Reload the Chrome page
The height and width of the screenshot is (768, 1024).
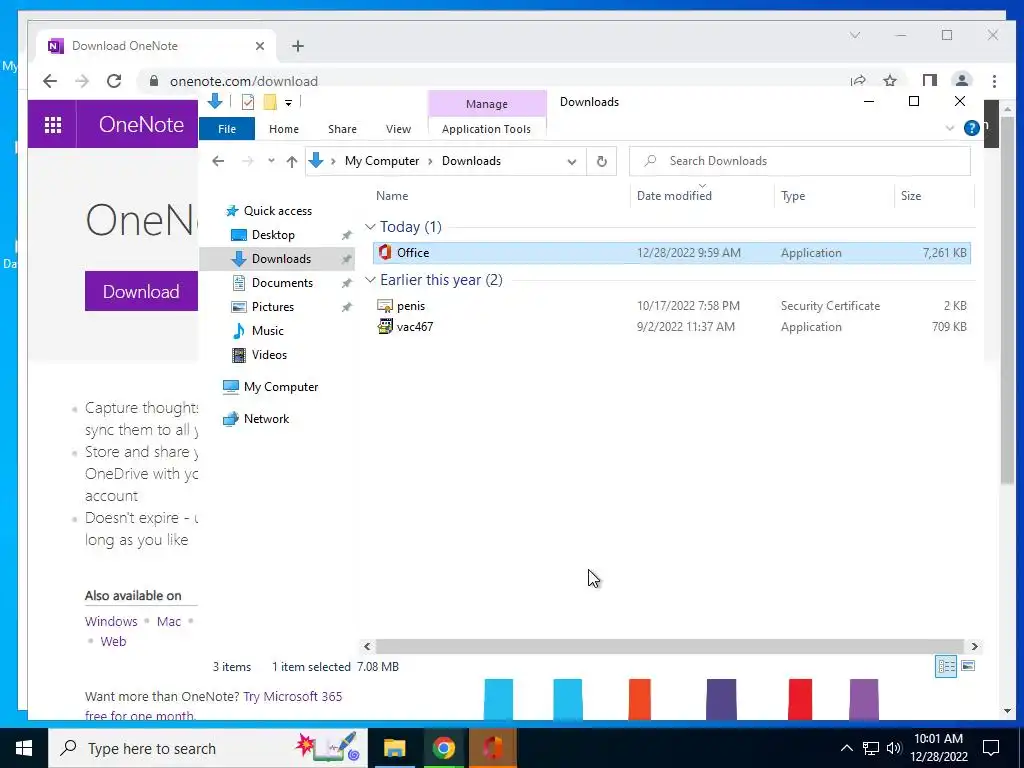coord(114,81)
